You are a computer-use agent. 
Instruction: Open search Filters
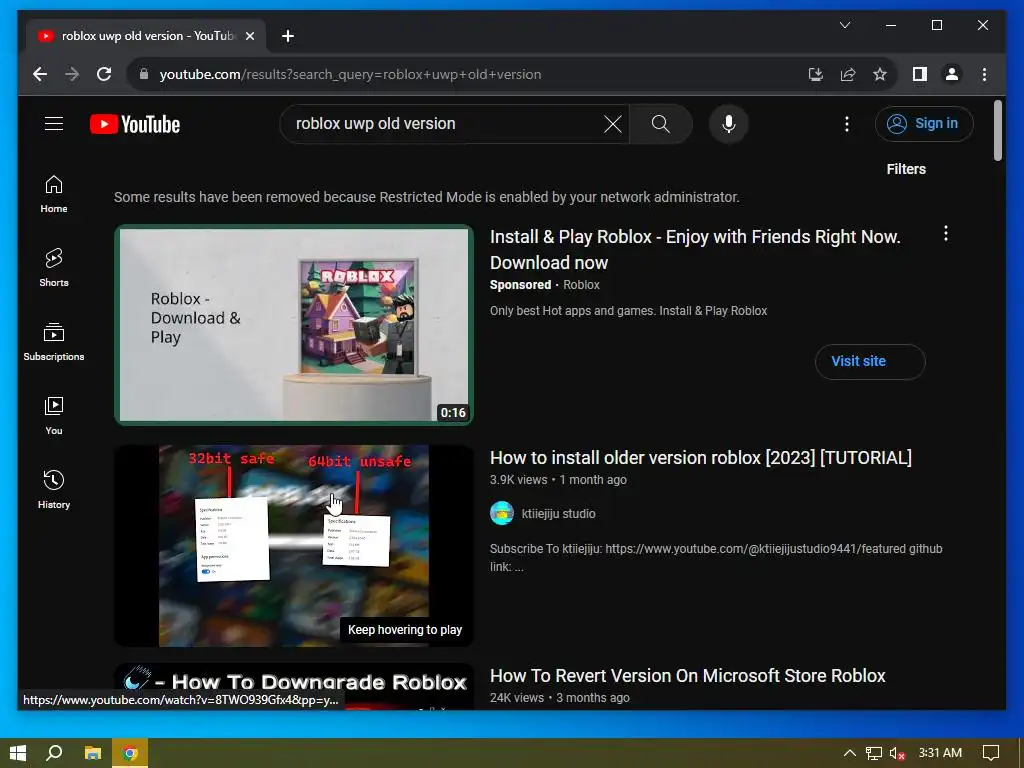906,169
